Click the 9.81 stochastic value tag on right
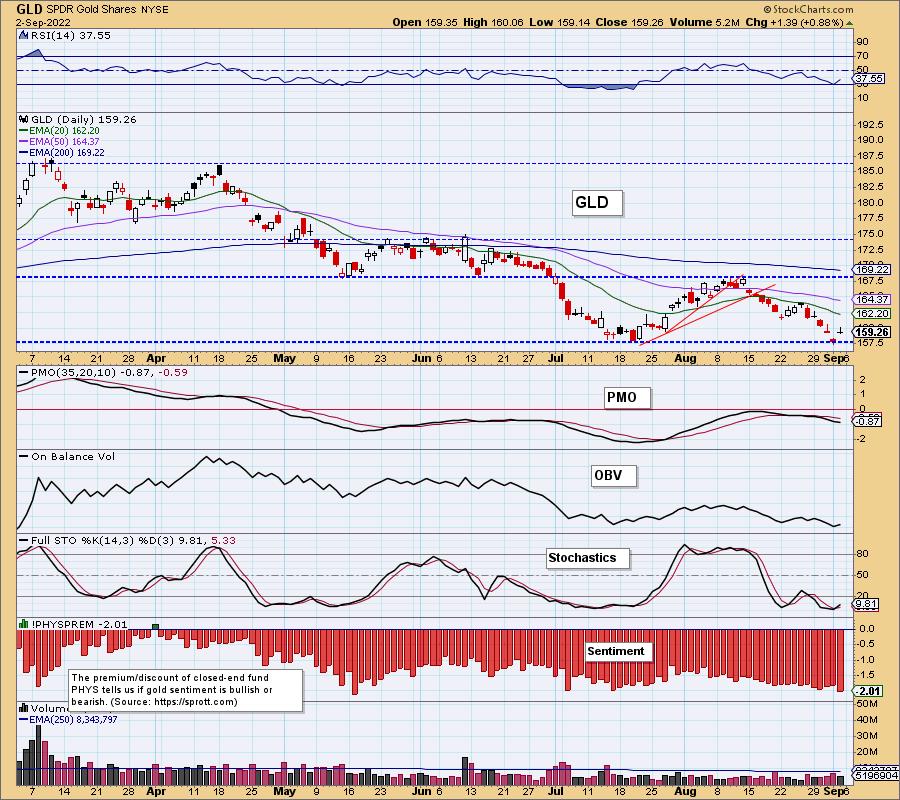The image size is (900, 800). tap(866, 604)
